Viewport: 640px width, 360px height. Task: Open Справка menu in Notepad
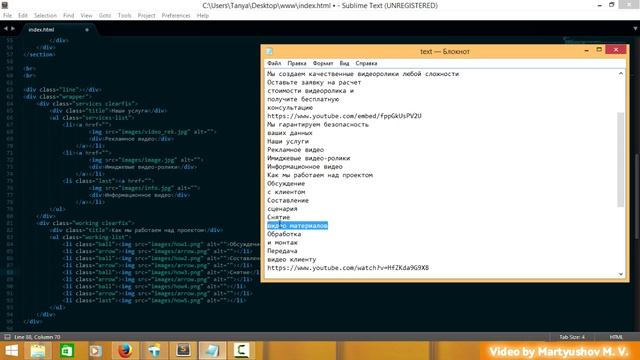tap(366, 63)
